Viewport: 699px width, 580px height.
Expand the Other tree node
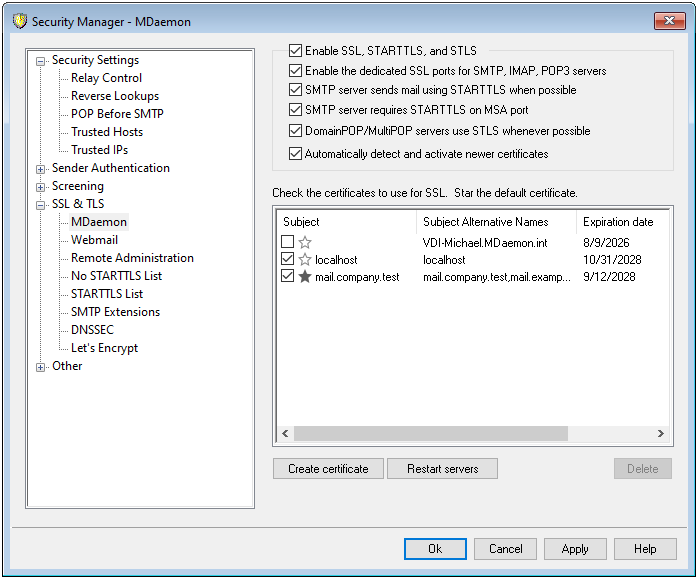tap(41, 366)
